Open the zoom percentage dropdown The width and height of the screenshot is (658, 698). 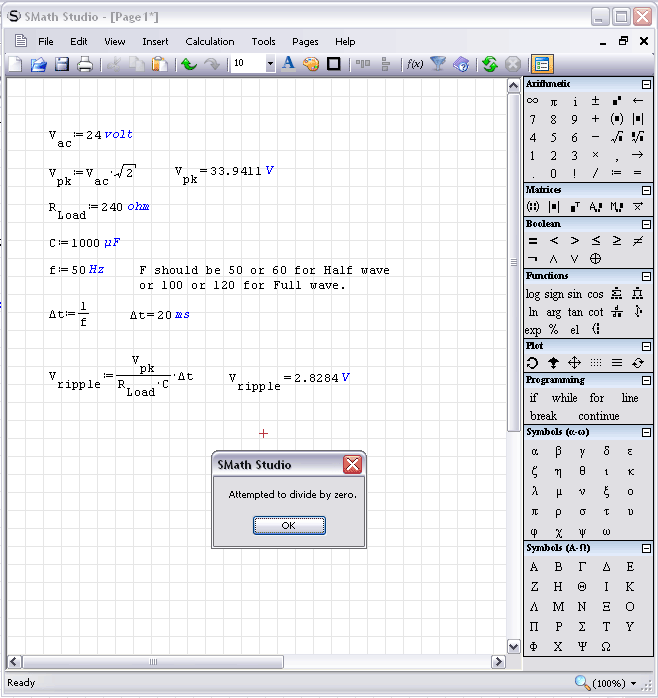(x=634, y=684)
